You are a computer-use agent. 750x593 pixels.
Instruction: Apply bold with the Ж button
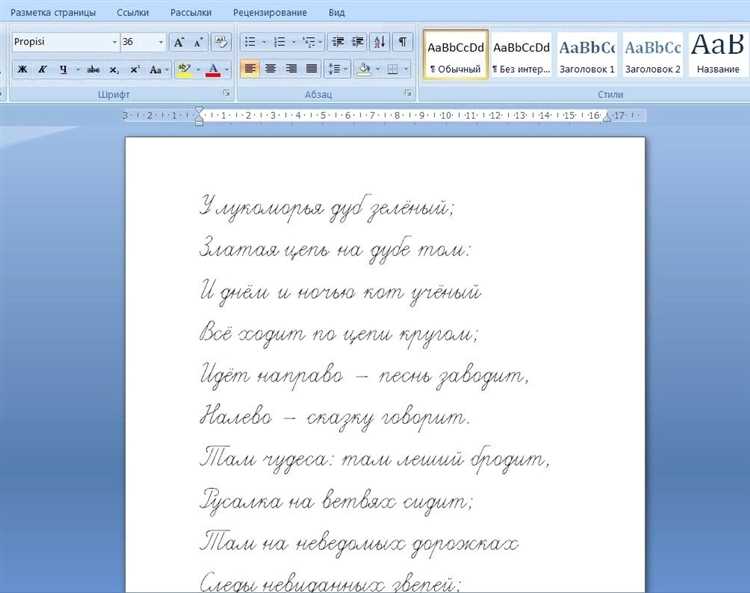pos(22,70)
